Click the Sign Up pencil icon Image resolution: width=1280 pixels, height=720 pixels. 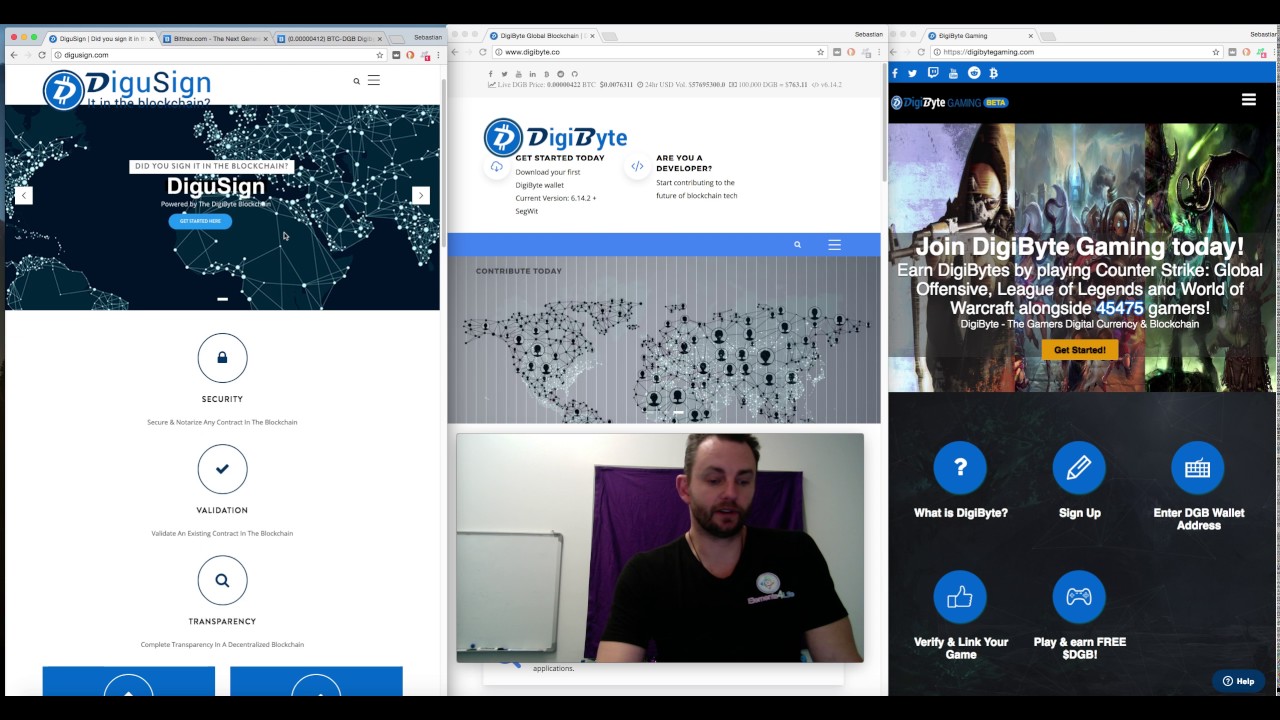tap(1079, 468)
